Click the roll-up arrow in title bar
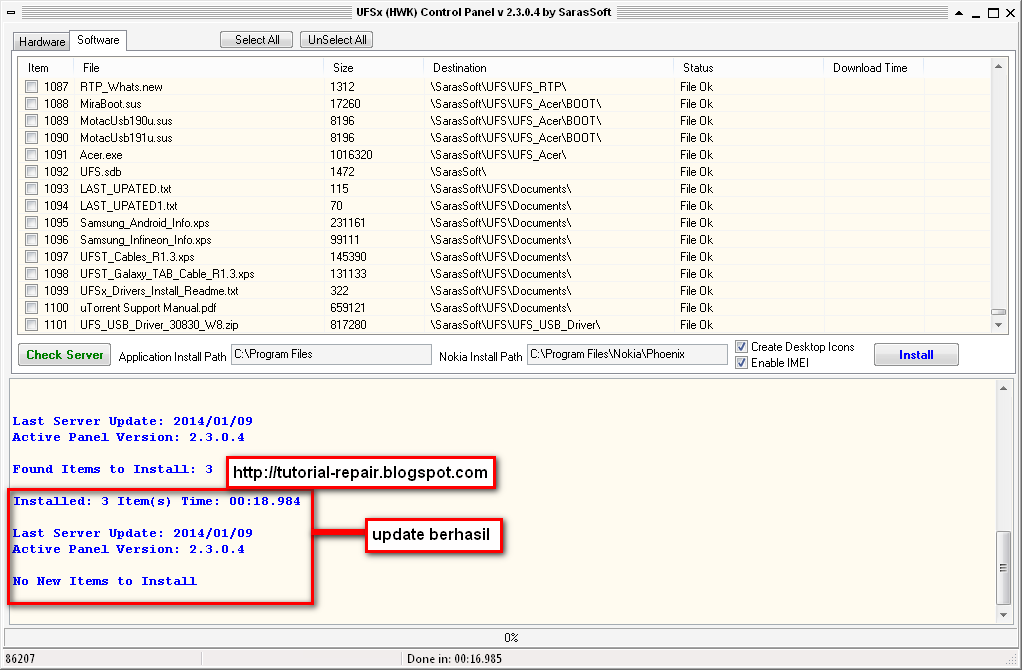The image size is (1022, 670). (x=959, y=12)
